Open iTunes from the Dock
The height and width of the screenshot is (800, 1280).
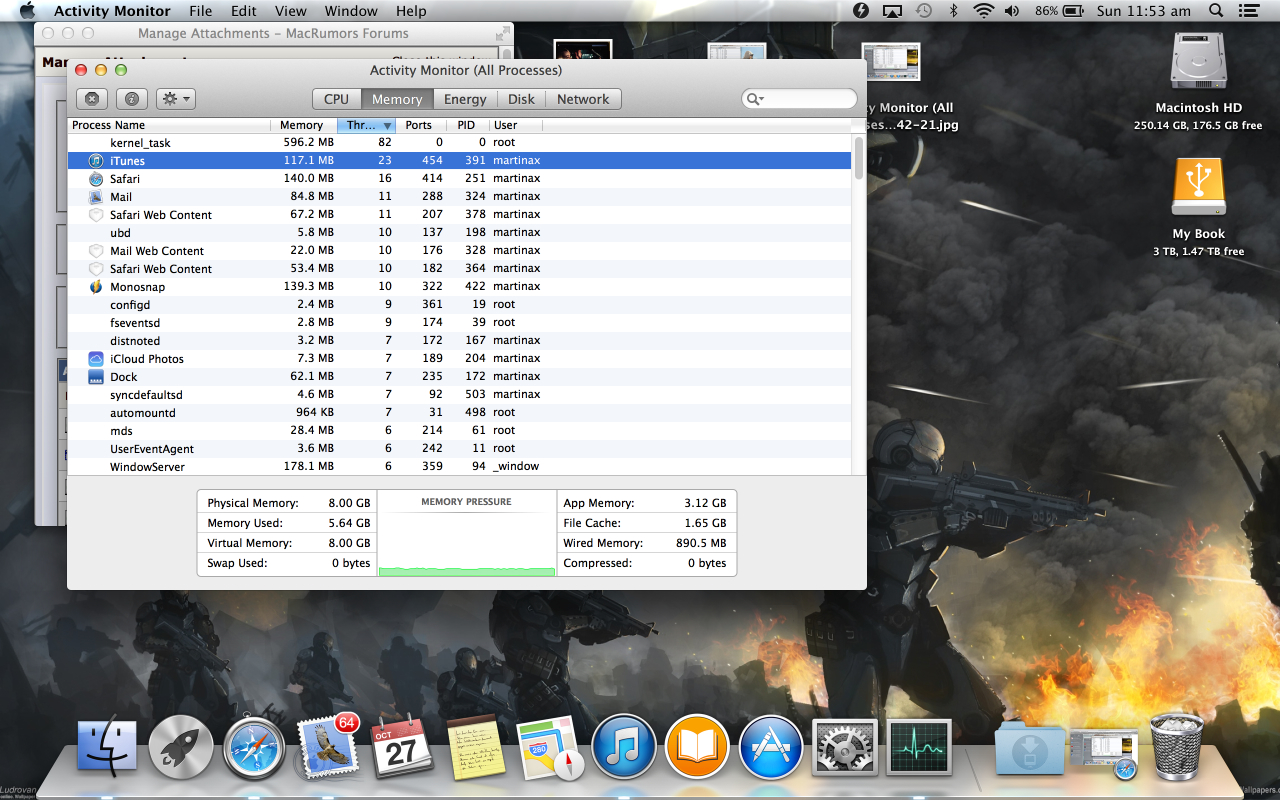[623, 748]
